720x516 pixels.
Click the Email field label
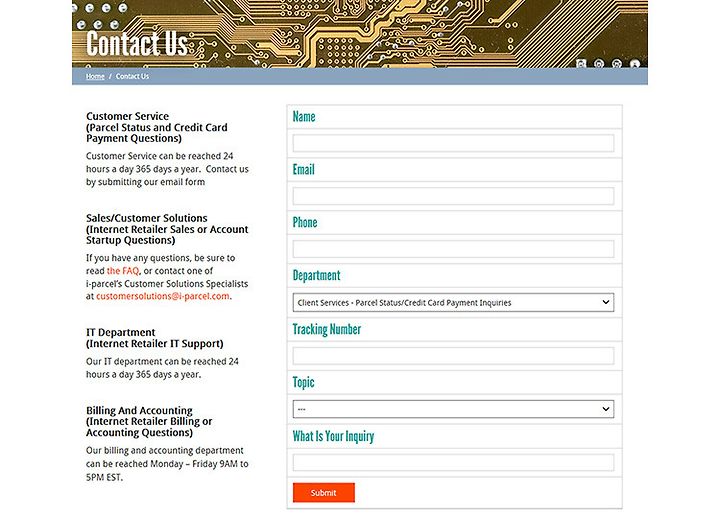point(304,169)
